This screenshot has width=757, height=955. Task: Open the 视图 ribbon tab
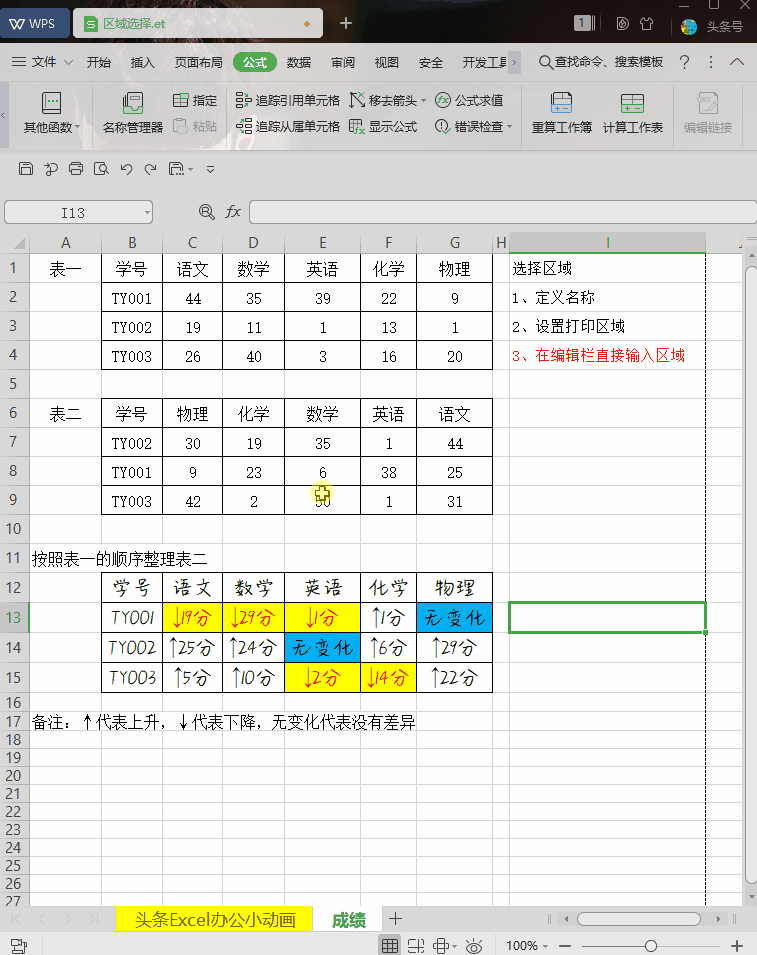[x=387, y=62]
